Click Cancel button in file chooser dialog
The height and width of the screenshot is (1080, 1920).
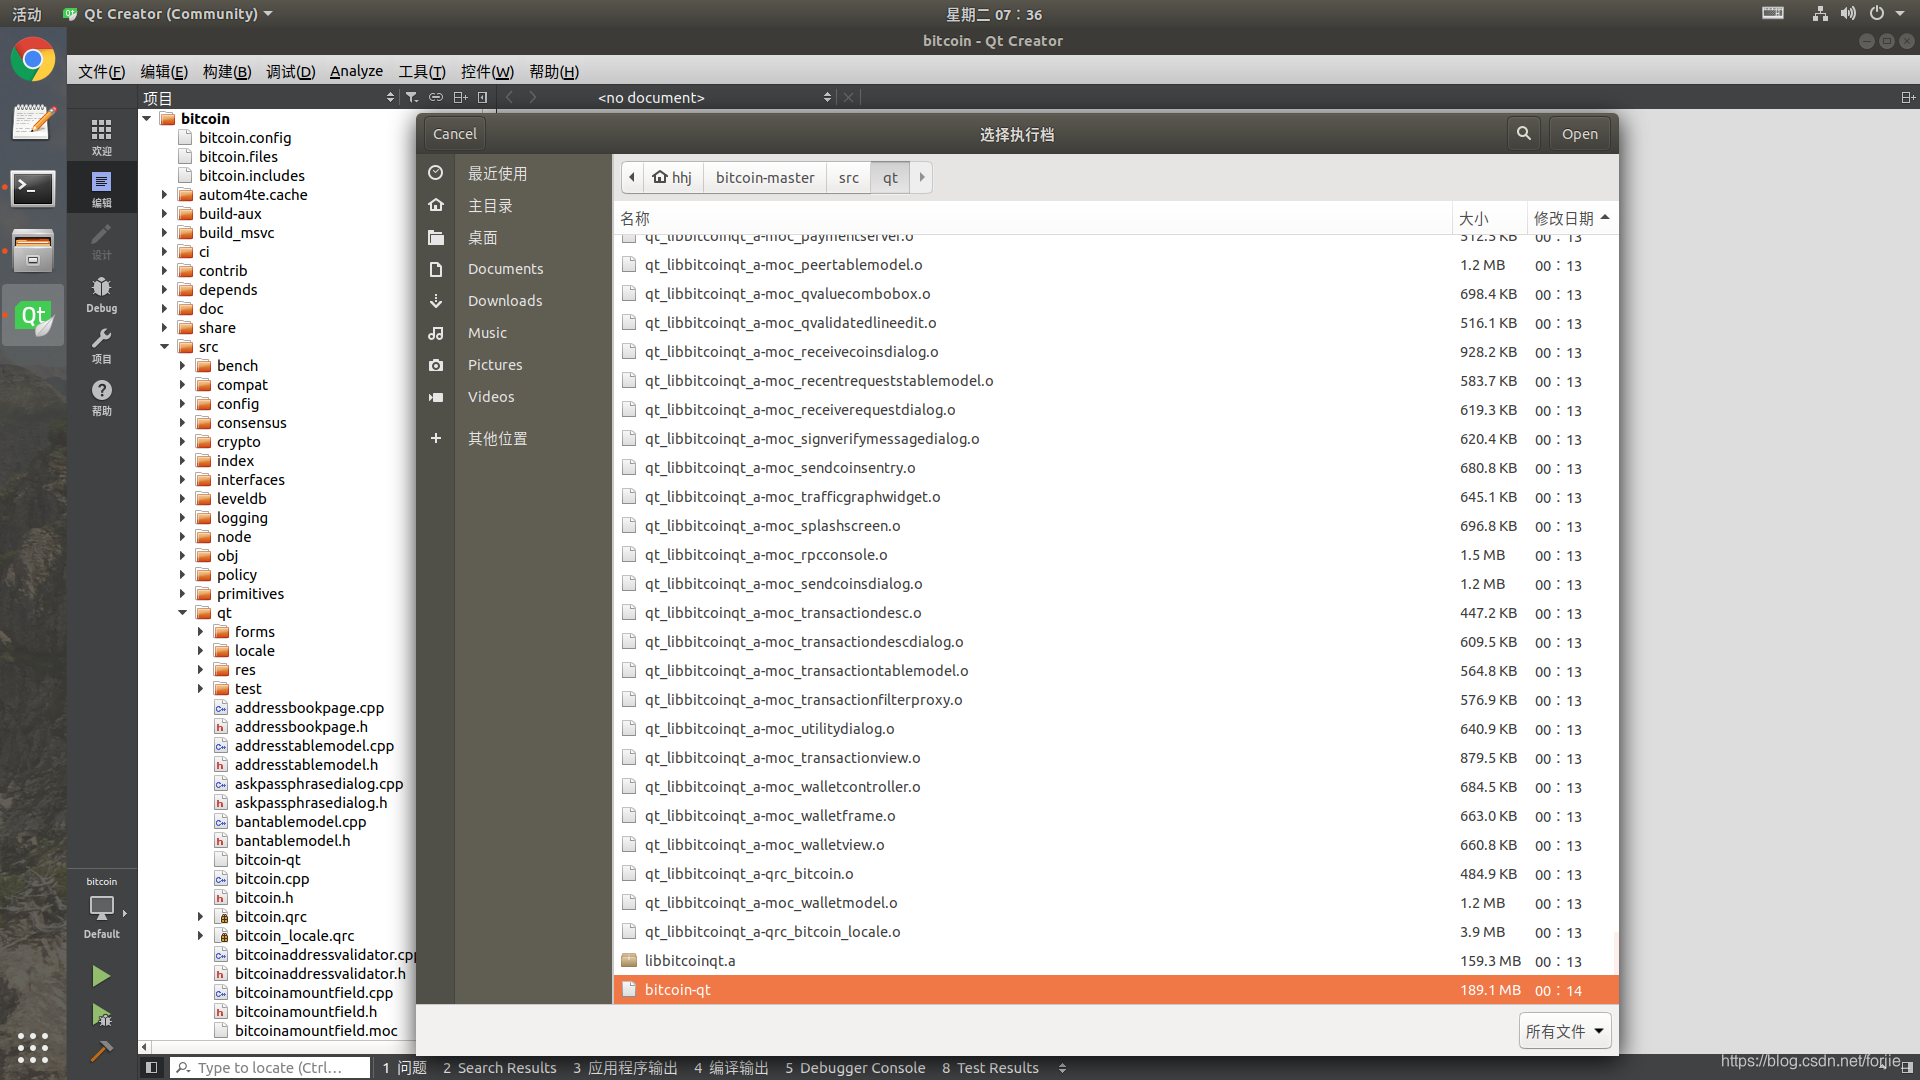pos(456,133)
